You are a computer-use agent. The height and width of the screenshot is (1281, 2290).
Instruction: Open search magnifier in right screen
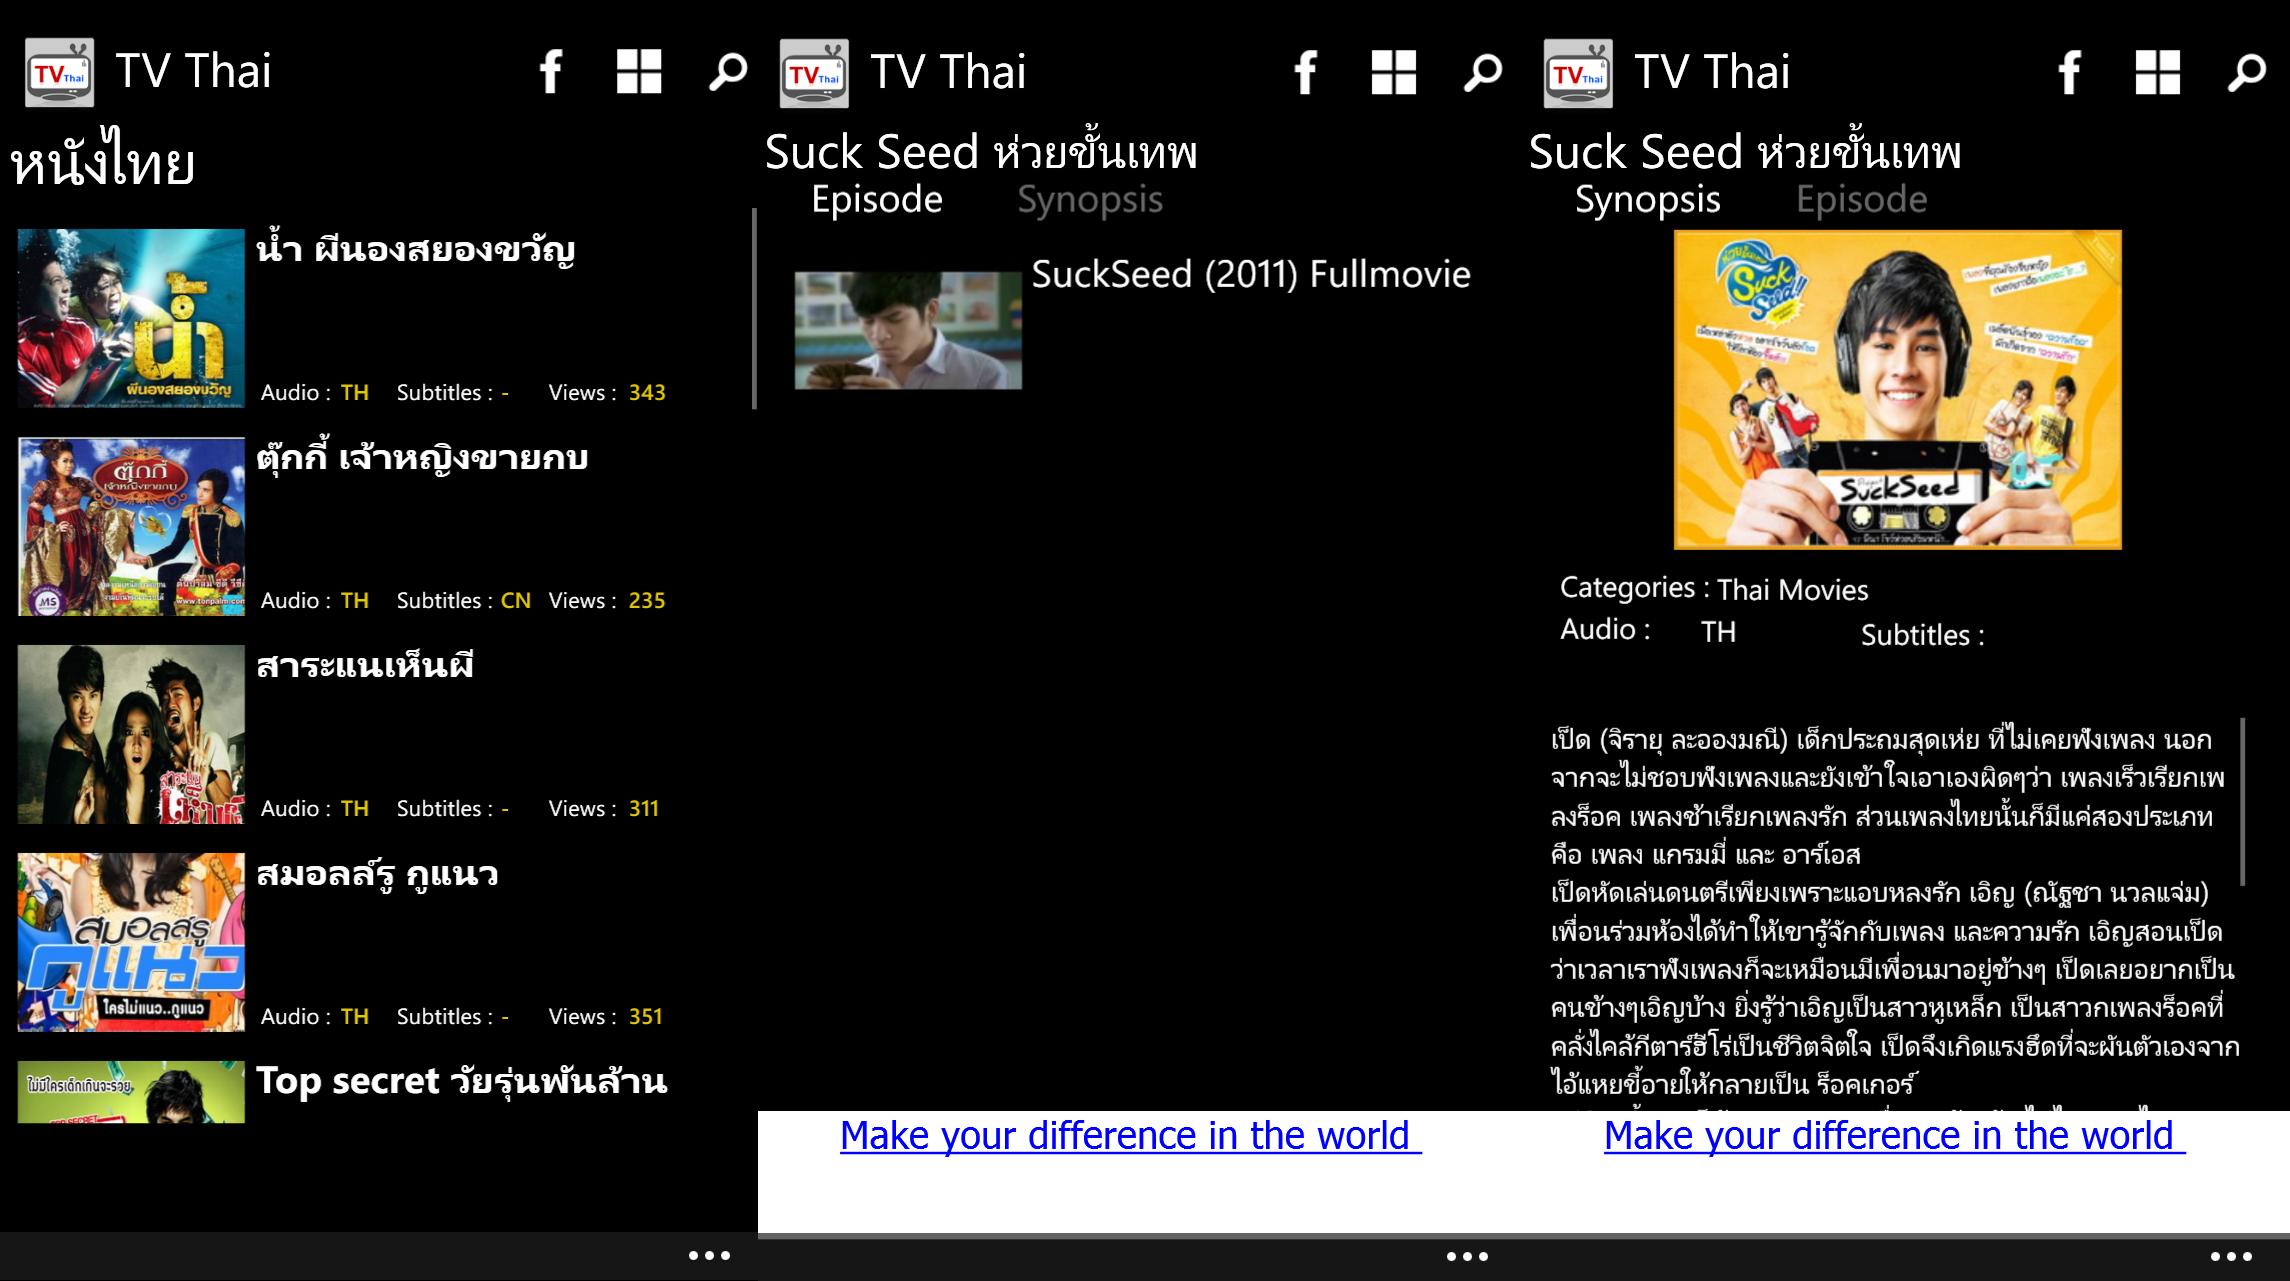click(2247, 72)
